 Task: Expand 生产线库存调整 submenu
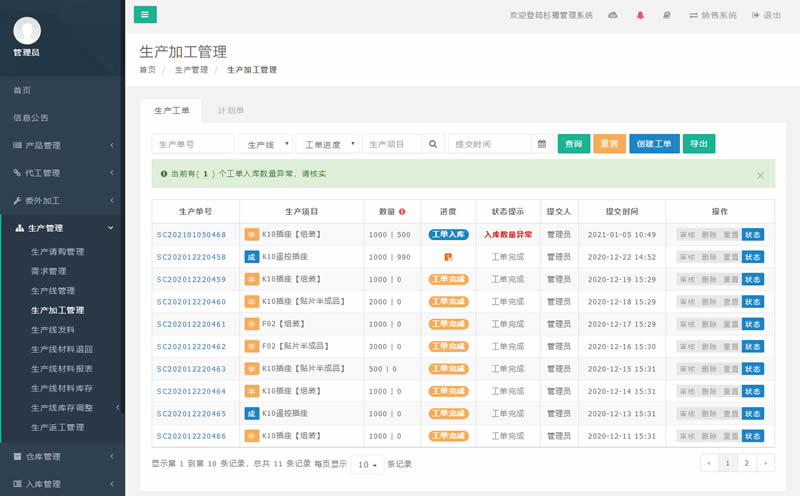pyautogui.click(x=62, y=408)
